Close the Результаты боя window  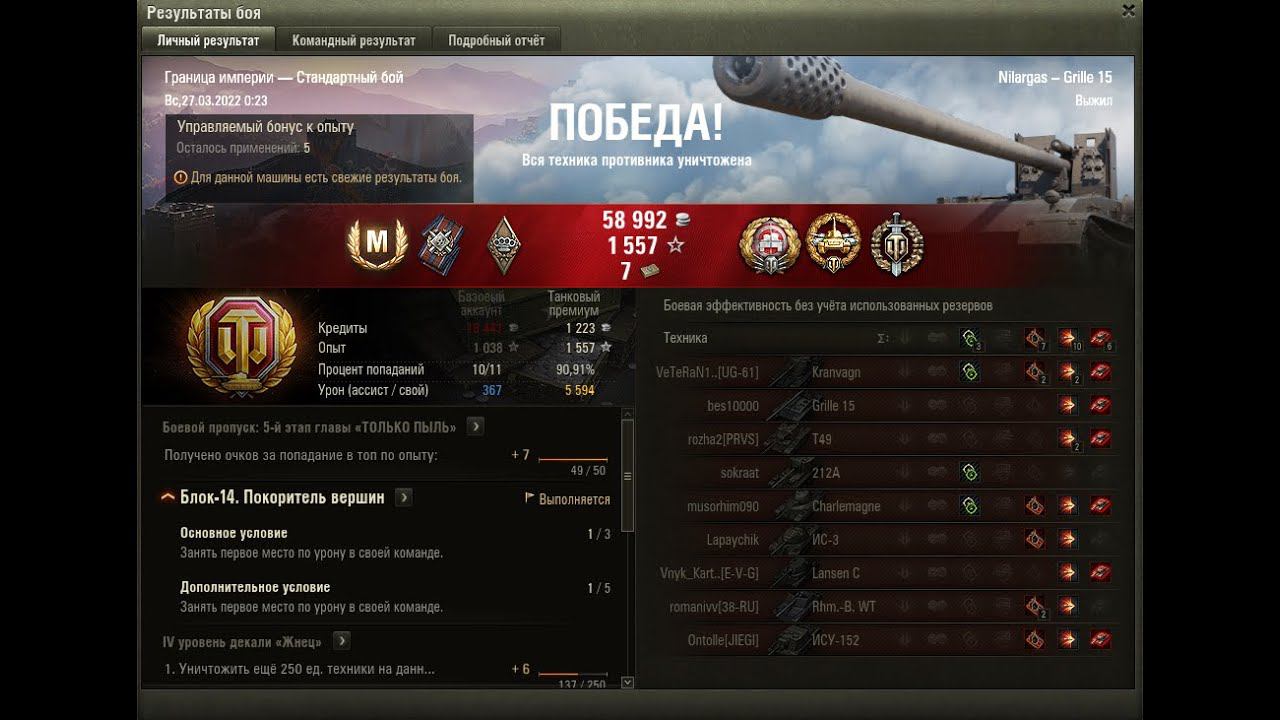click(x=1128, y=12)
